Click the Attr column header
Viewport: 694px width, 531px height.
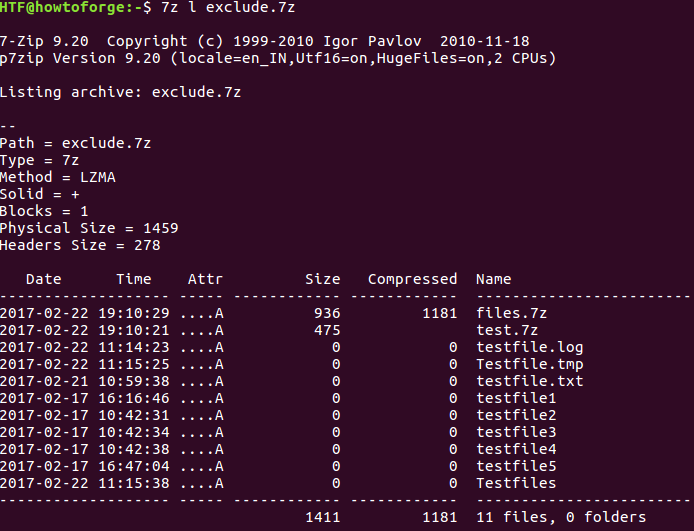click(x=205, y=279)
